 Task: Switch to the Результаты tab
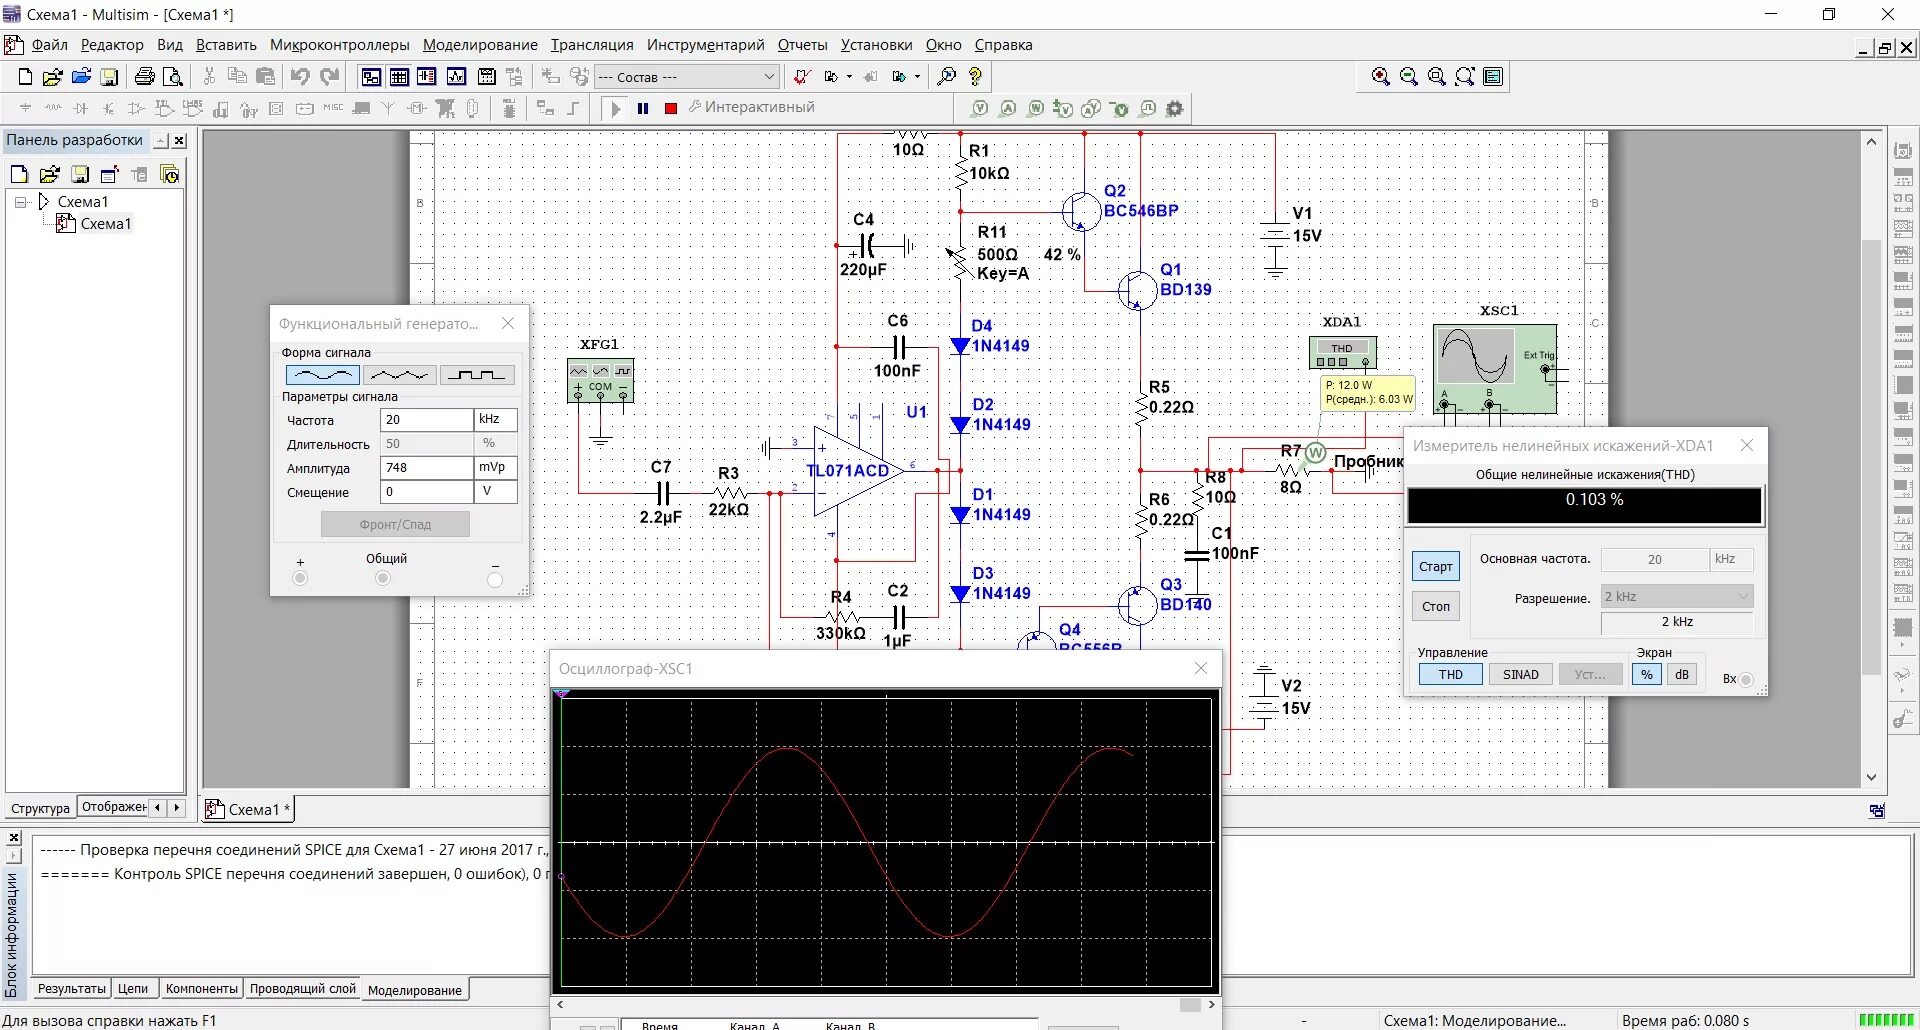[x=72, y=989]
